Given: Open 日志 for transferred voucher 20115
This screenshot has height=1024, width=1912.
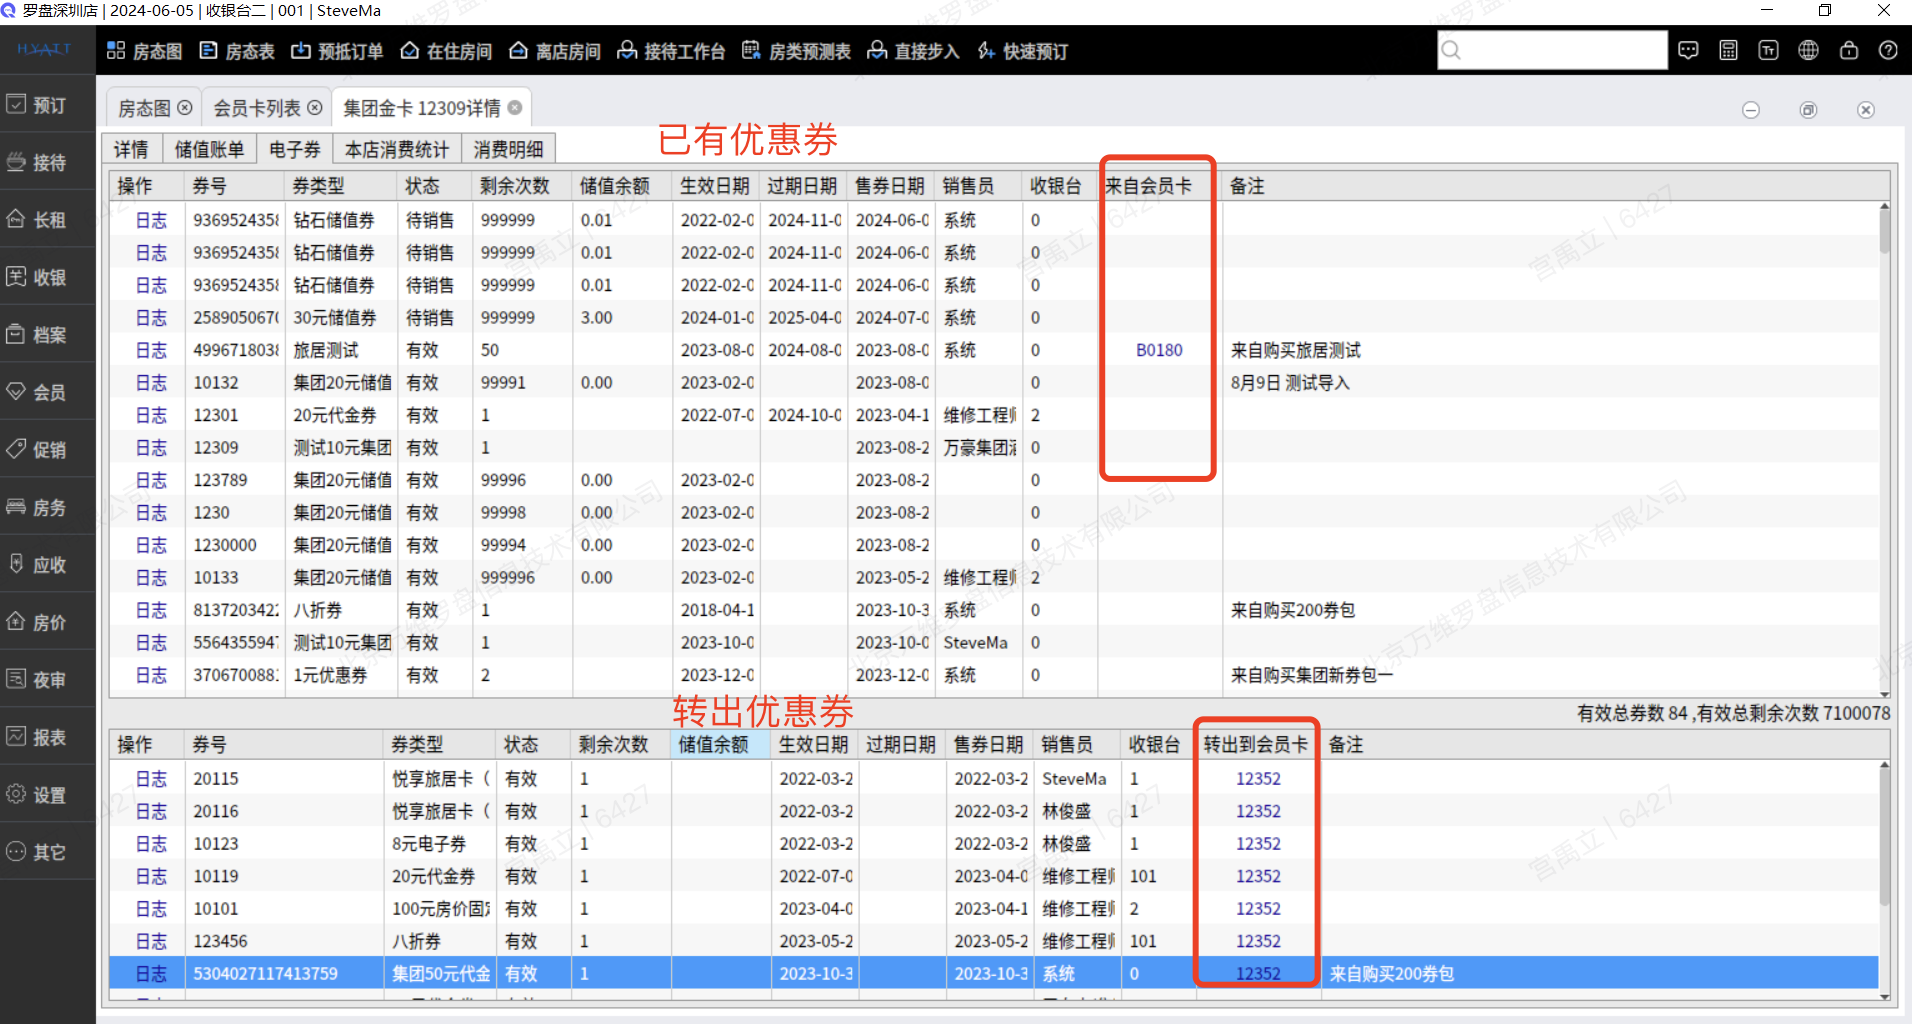Looking at the screenshot, I should coord(151,779).
